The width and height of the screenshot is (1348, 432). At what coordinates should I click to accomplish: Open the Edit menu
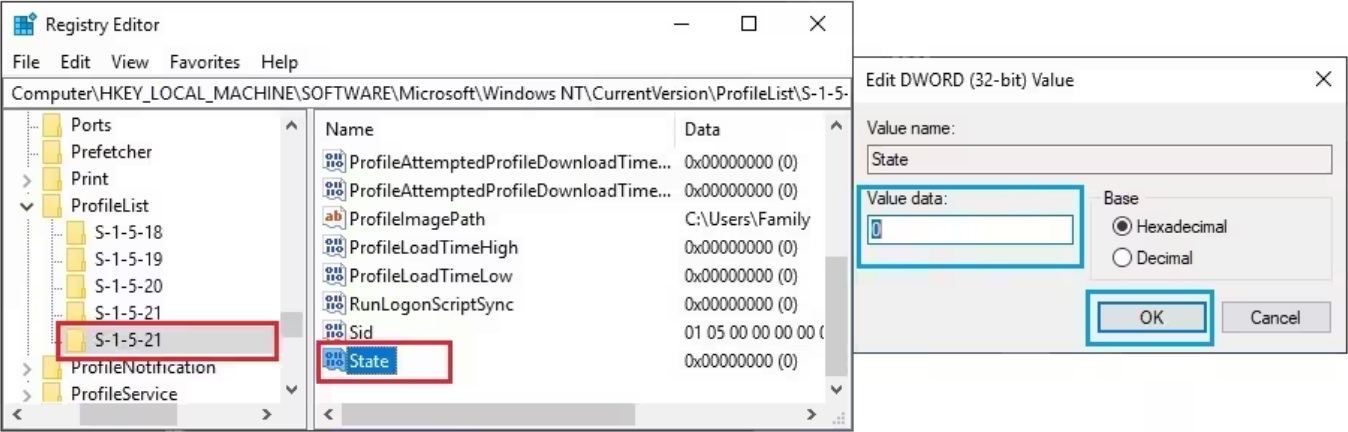tap(75, 62)
